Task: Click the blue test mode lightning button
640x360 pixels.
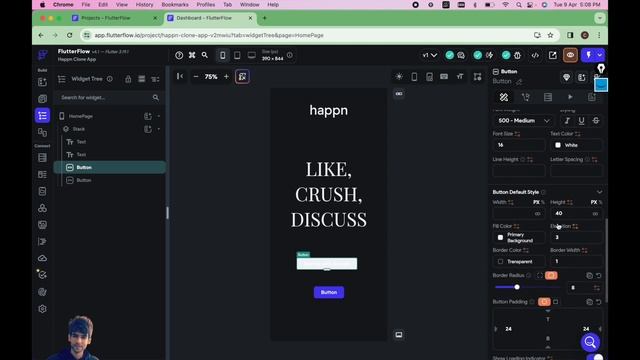Action: click(x=589, y=55)
